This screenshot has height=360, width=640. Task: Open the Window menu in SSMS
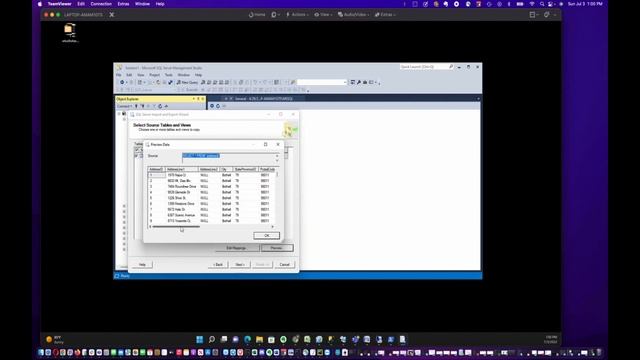184,75
